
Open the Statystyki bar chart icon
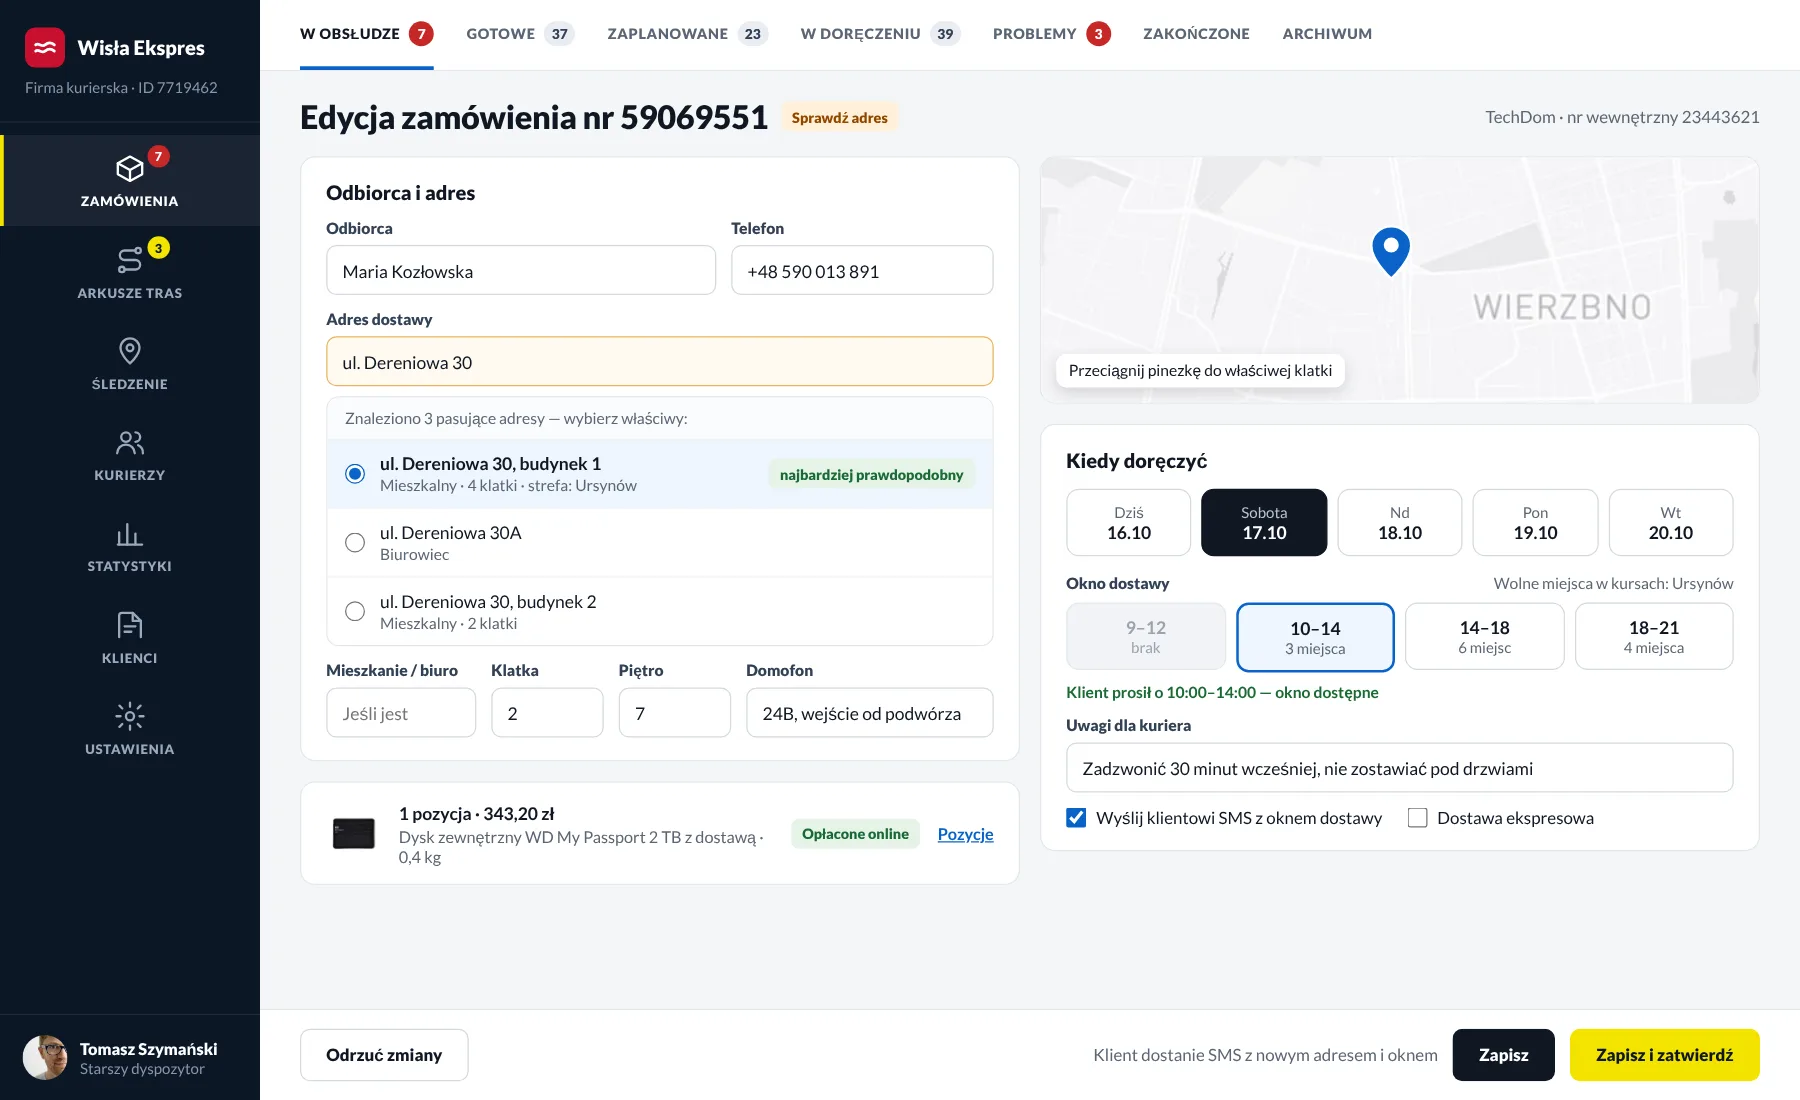click(130, 533)
